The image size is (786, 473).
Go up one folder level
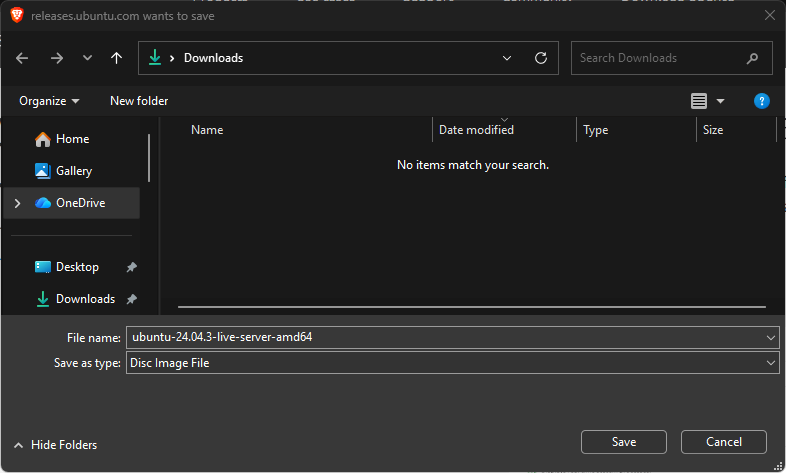point(117,58)
